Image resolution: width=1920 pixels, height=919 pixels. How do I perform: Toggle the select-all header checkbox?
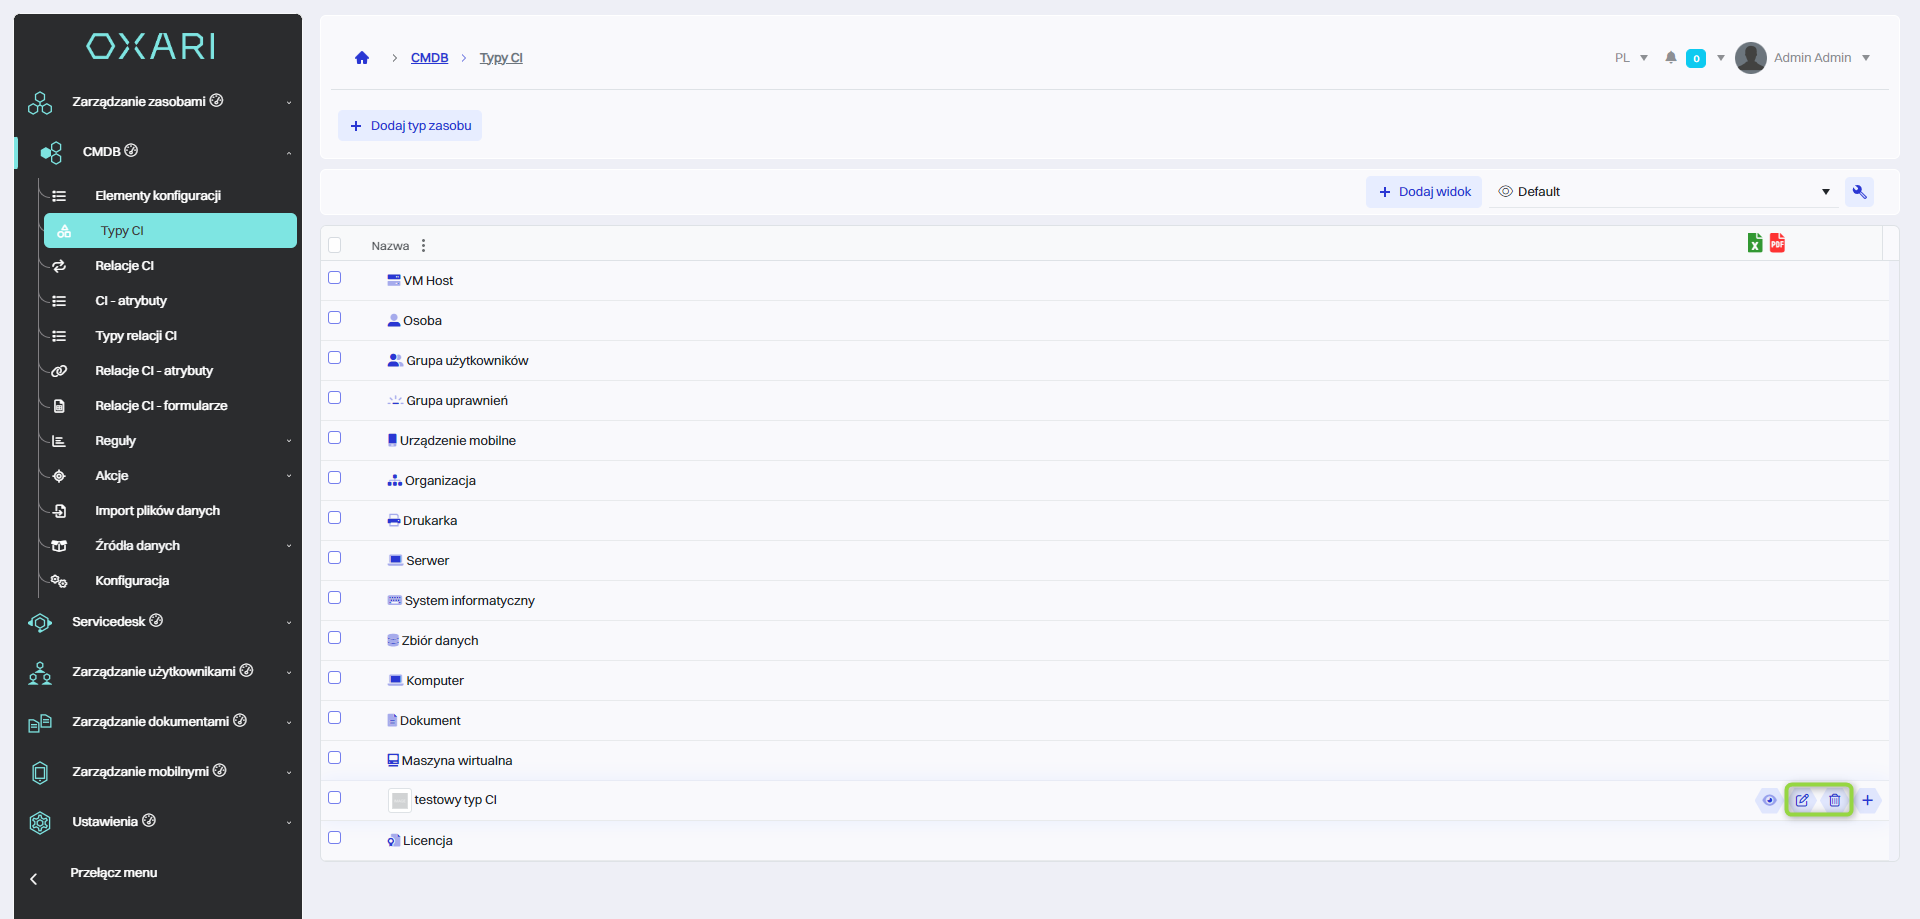335,245
